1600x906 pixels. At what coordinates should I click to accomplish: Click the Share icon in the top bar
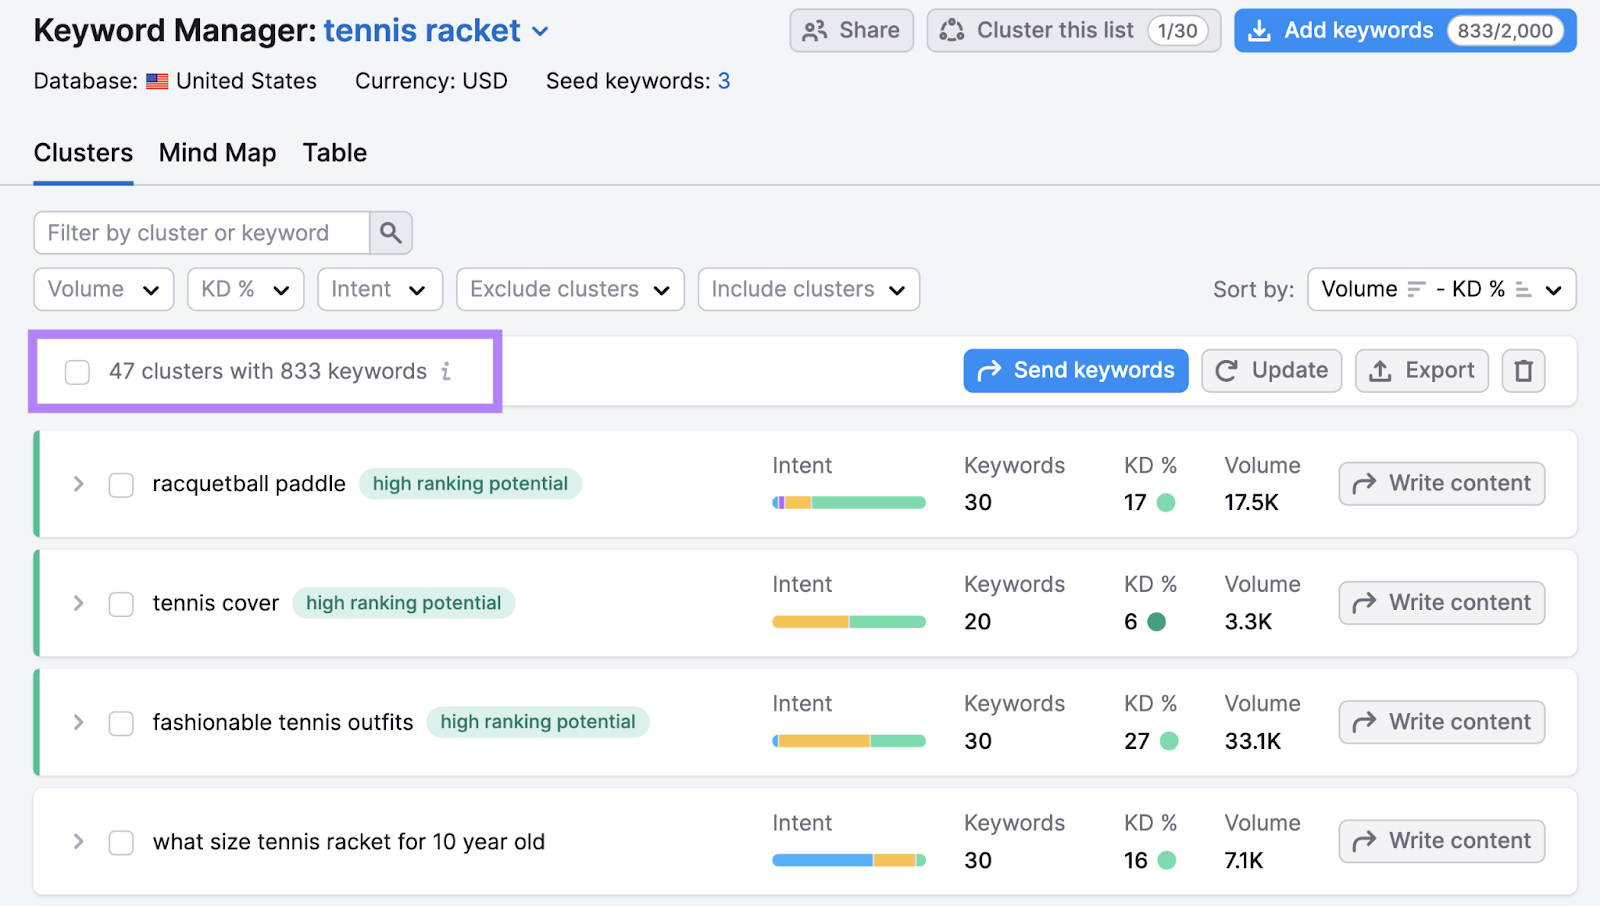[815, 30]
